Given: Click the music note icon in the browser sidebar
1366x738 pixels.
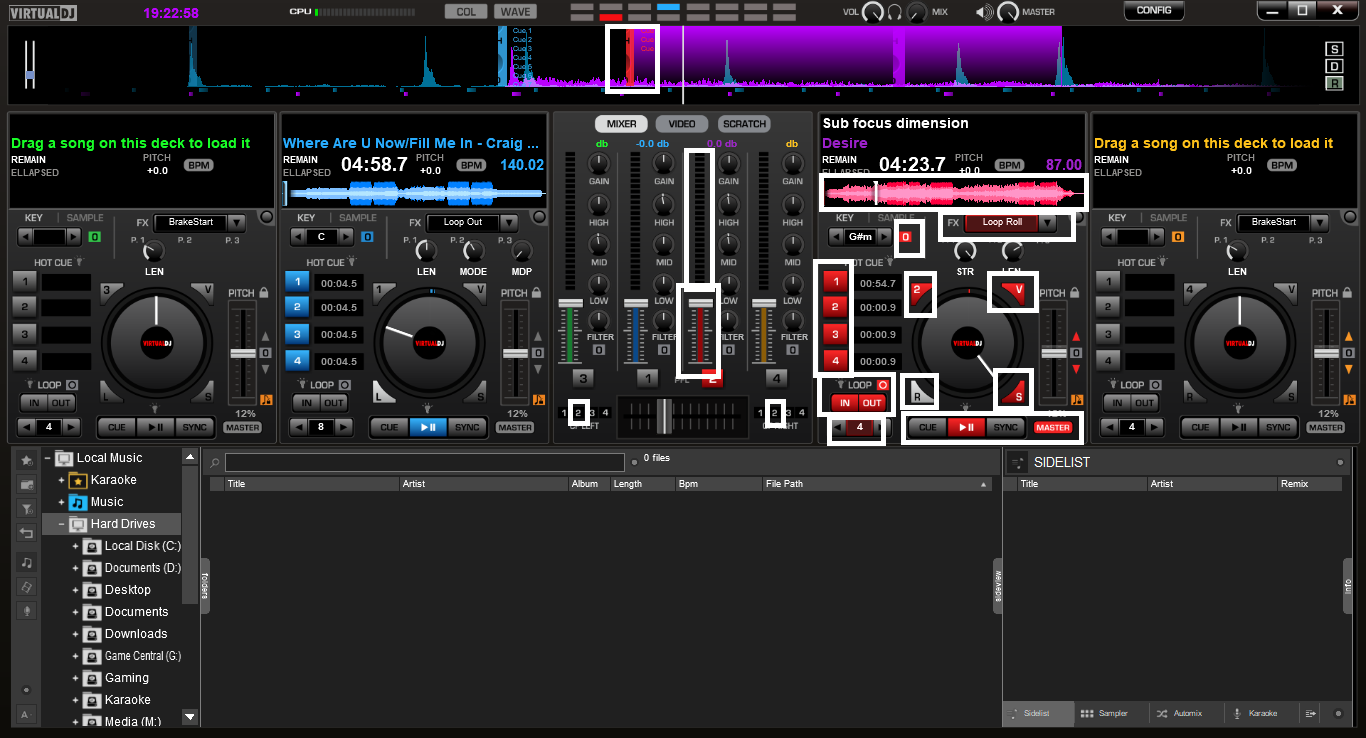Looking at the screenshot, I should point(26,563).
